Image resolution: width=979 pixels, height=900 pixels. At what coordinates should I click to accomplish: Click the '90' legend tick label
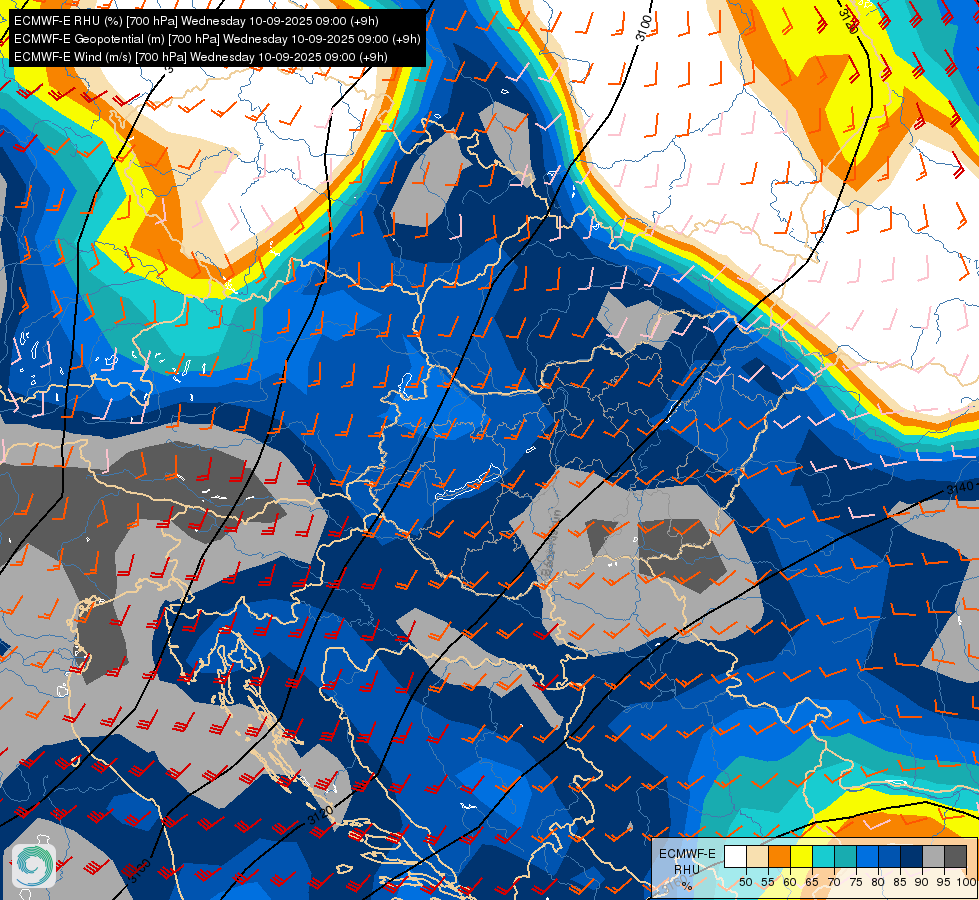(x=922, y=882)
